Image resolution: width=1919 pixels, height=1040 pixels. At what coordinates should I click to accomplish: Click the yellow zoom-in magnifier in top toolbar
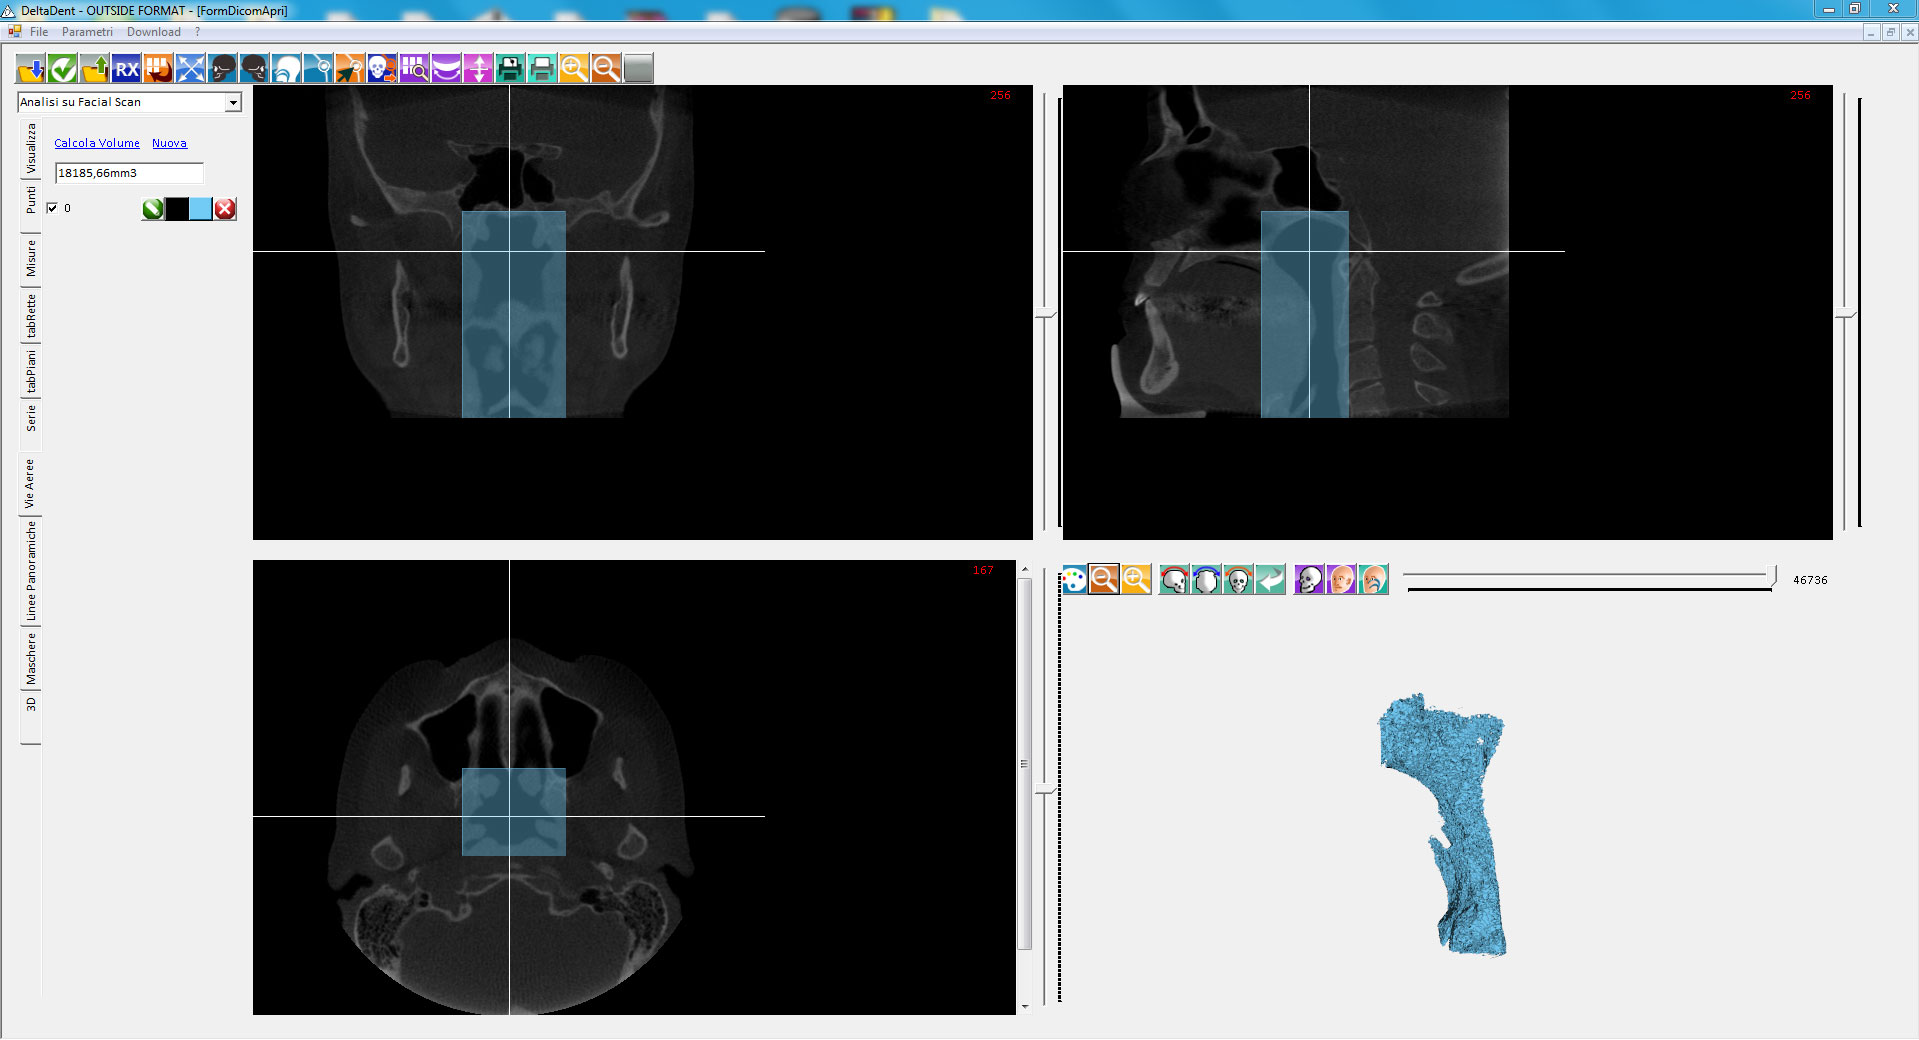(575, 69)
